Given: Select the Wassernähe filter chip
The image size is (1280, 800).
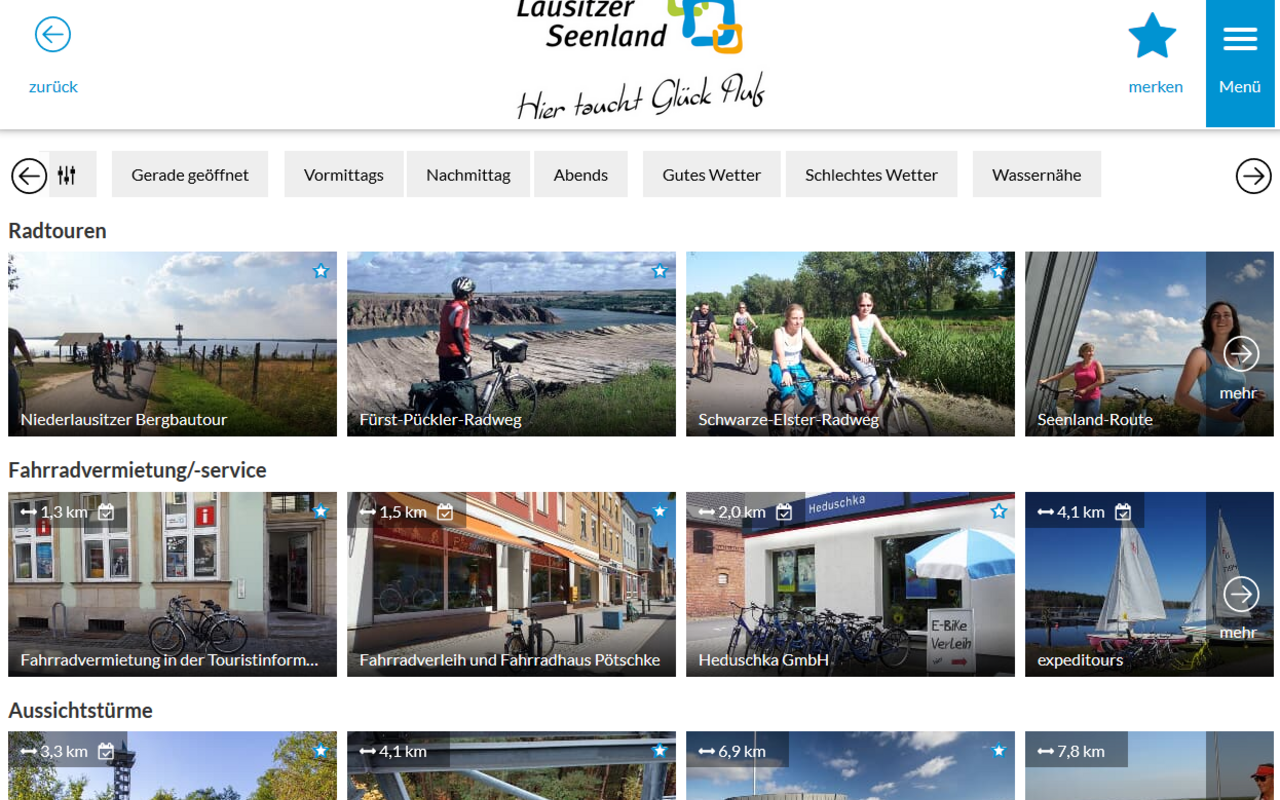Looking at the screenshot, I should [x=1036, y=174].
